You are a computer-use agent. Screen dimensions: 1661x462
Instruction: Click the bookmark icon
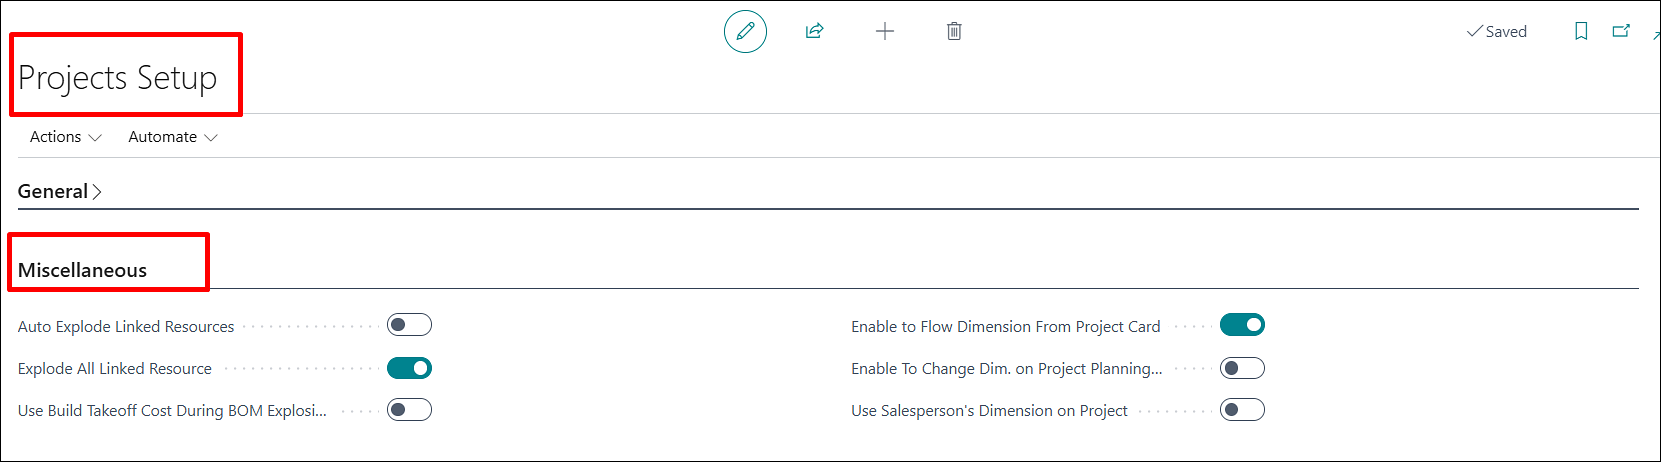click(1581, 31)
